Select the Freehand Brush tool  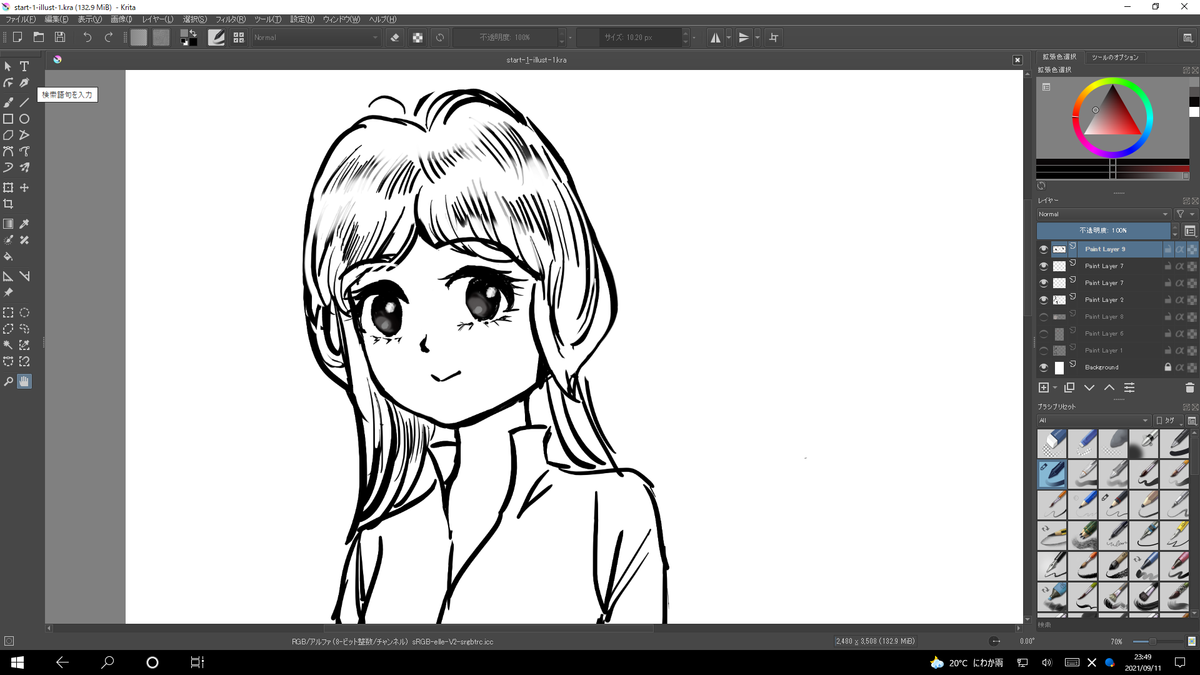point(8,102)
